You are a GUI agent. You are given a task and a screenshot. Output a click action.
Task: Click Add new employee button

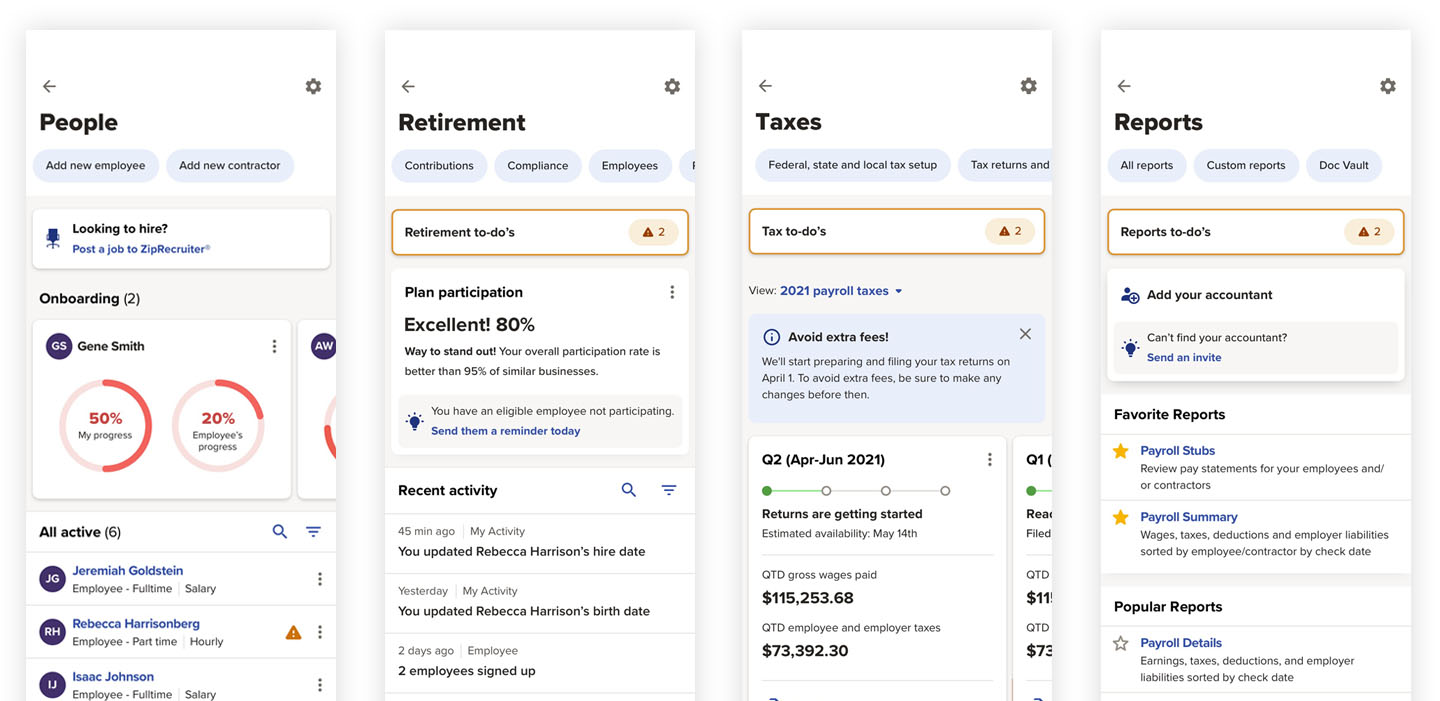coord(95,166)
